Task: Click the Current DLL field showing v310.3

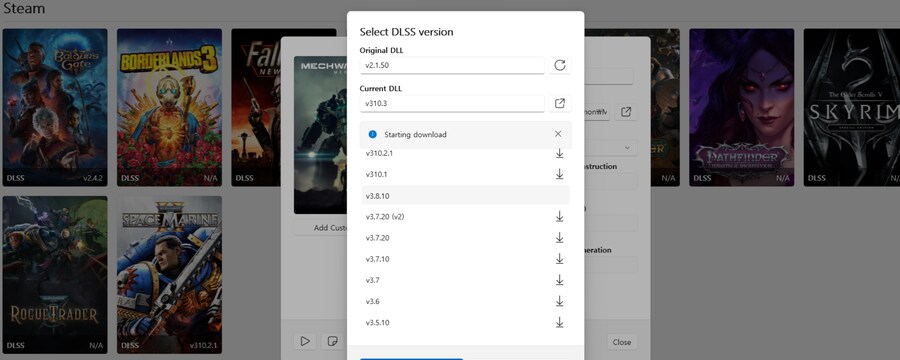Action: click(452, 104)
